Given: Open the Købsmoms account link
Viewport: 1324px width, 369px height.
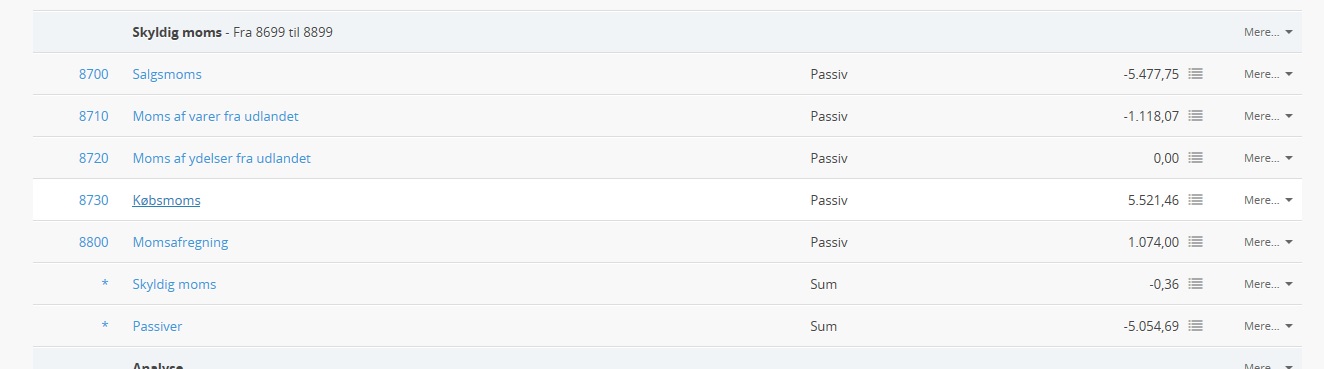Looking at the screenshot, I should point(166,200).
